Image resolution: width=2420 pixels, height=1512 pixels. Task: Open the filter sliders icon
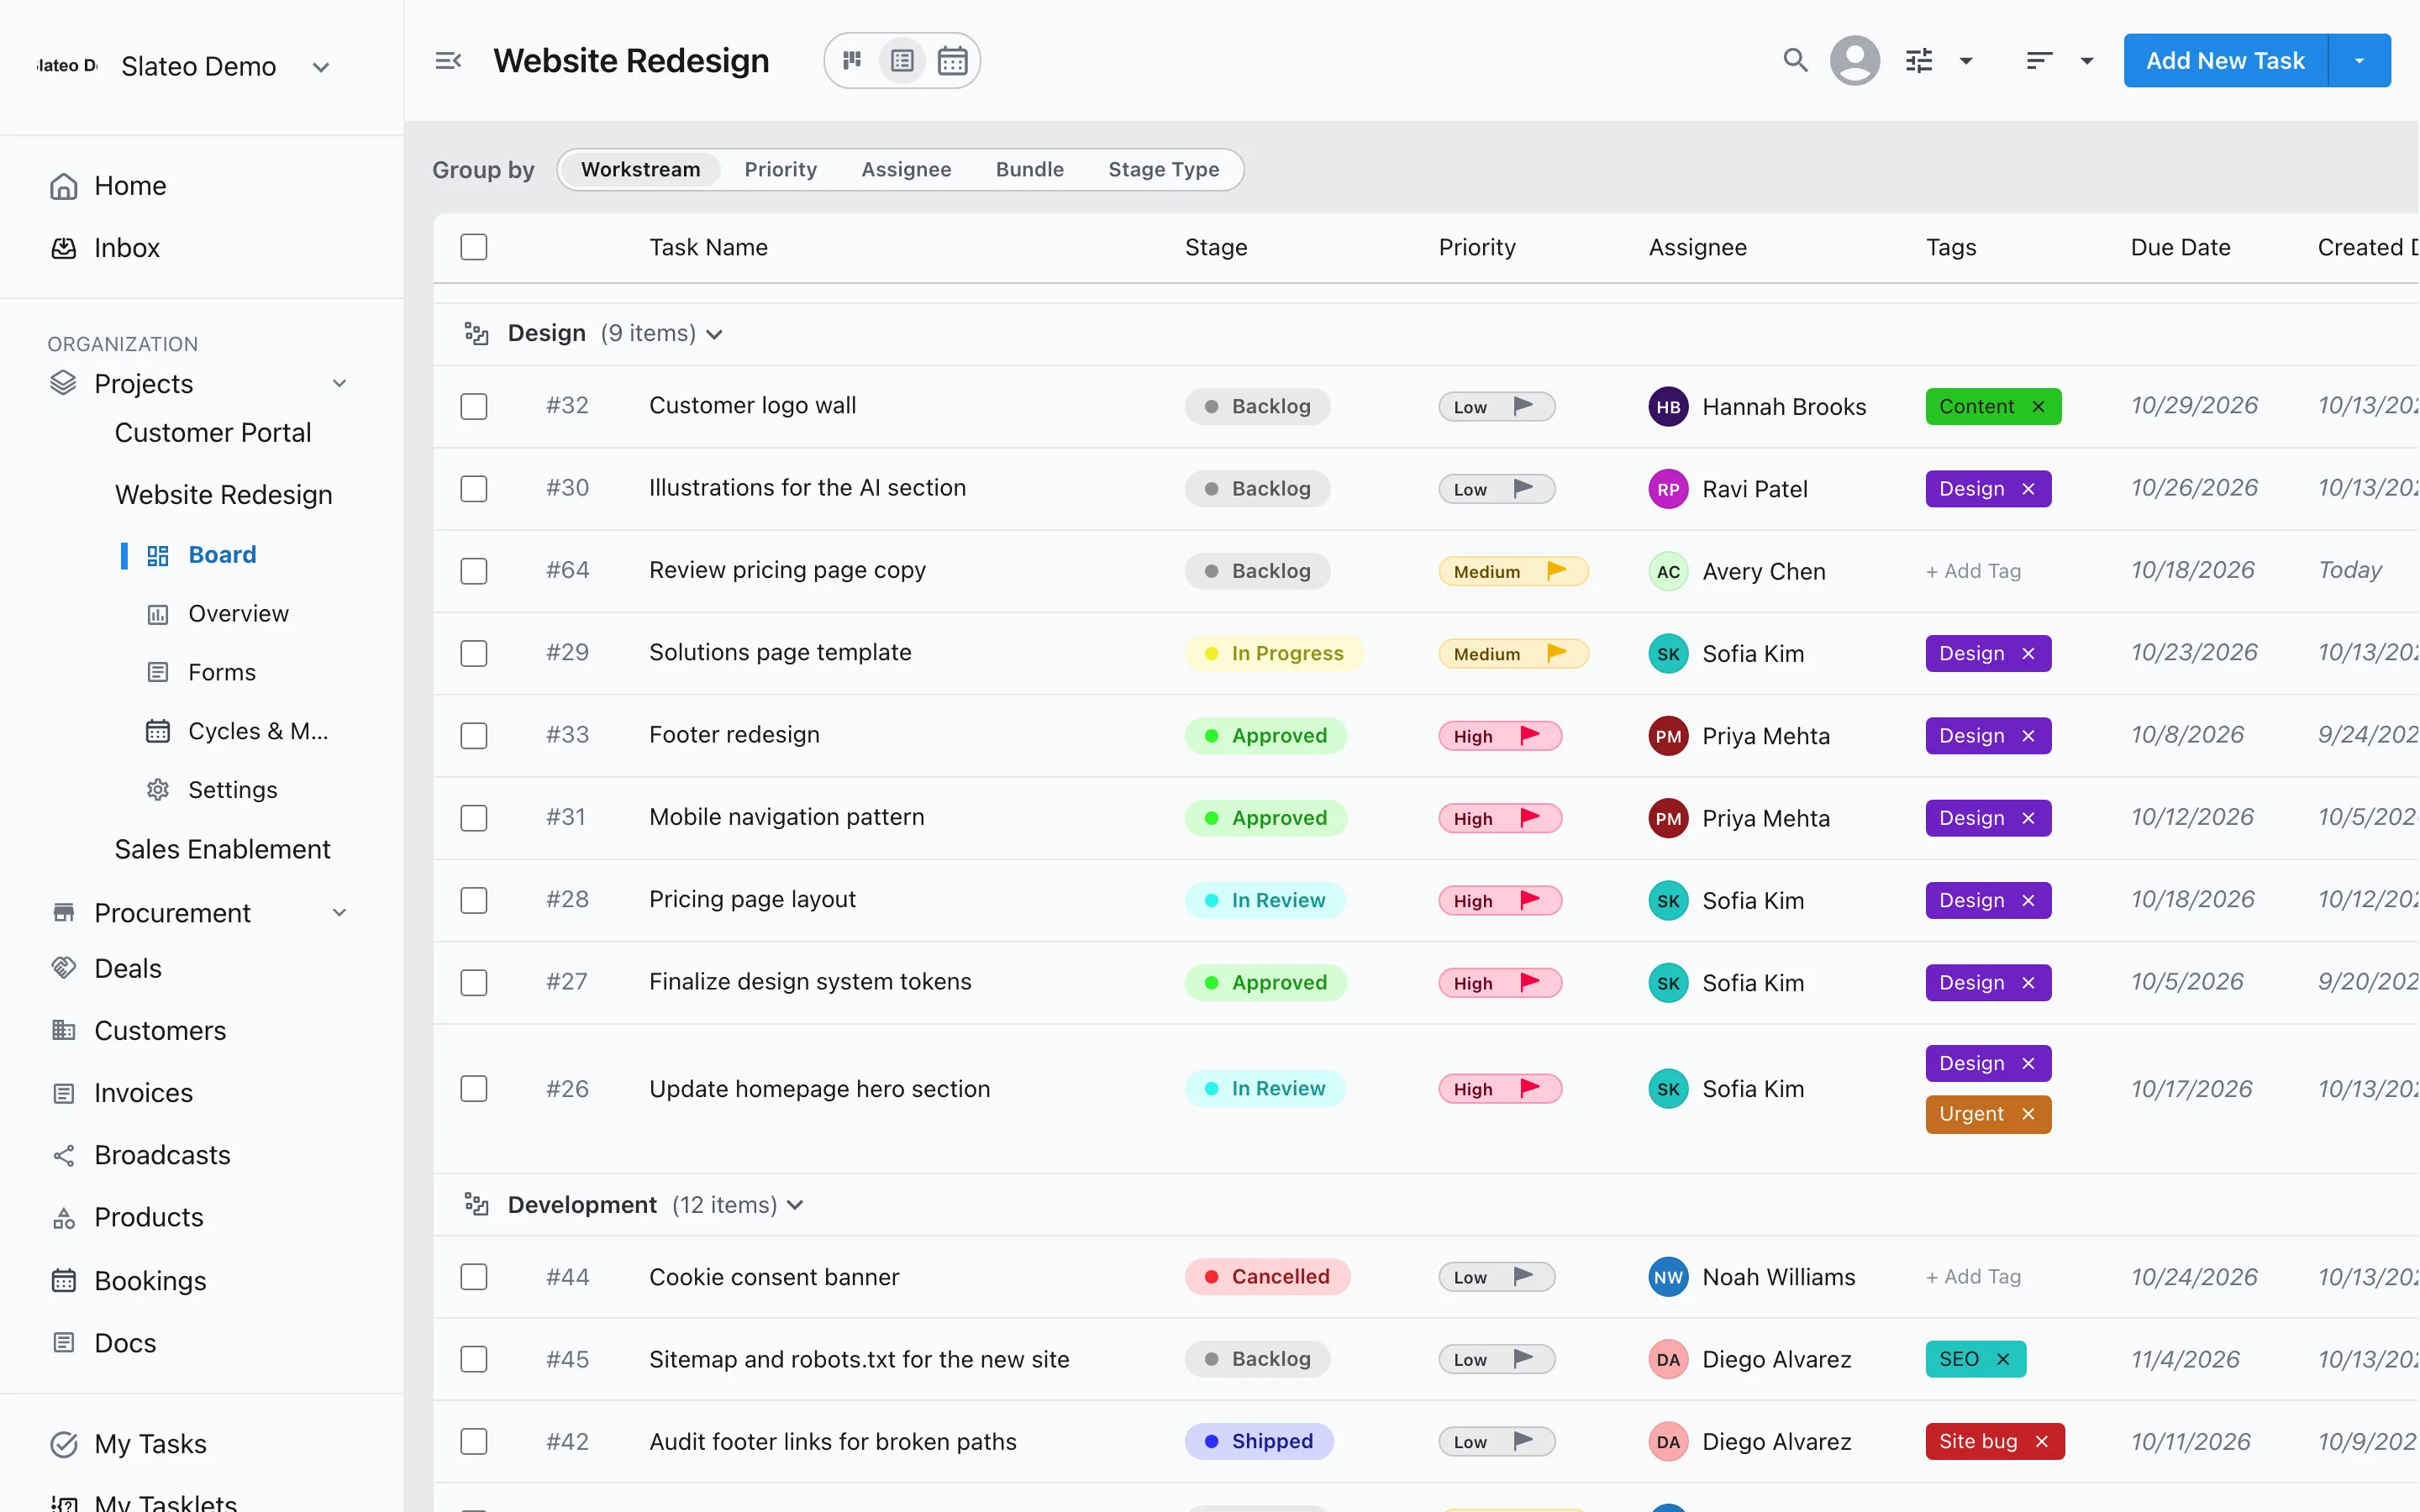click(1919, 61)
